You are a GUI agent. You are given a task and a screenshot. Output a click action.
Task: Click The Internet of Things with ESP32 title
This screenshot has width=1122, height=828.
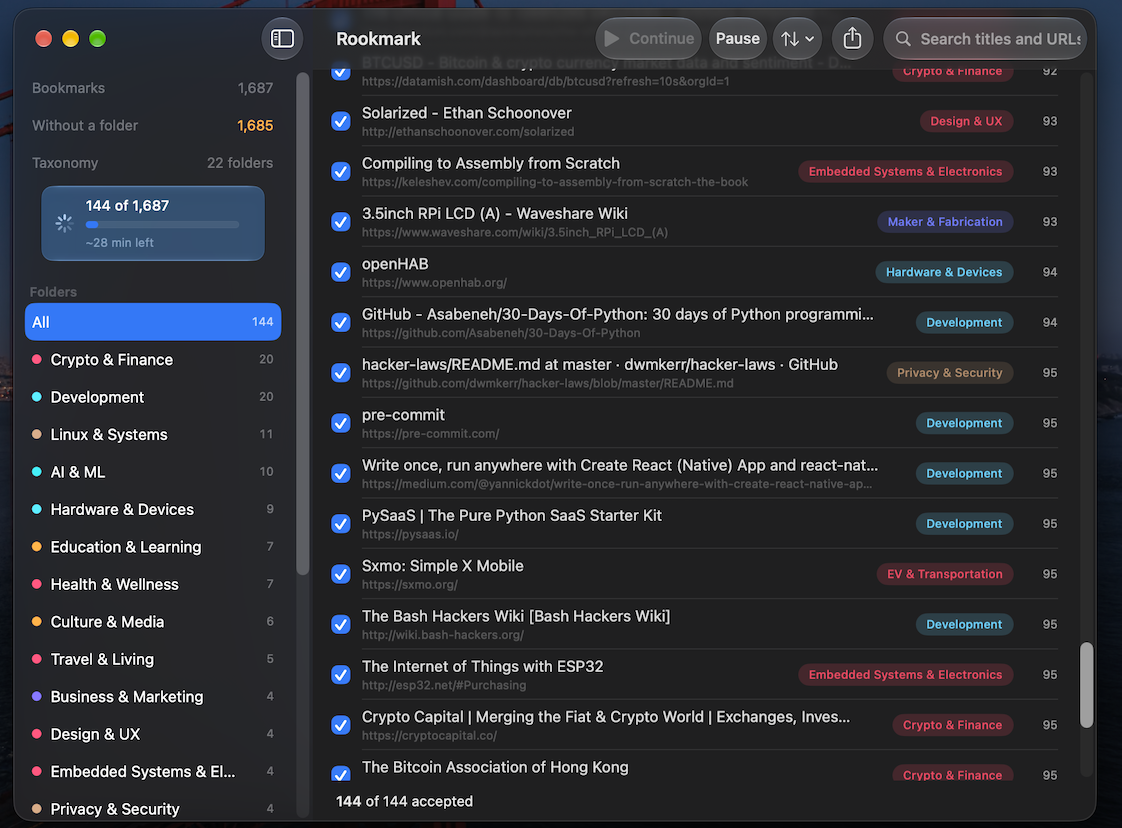(x=482, y=666)
